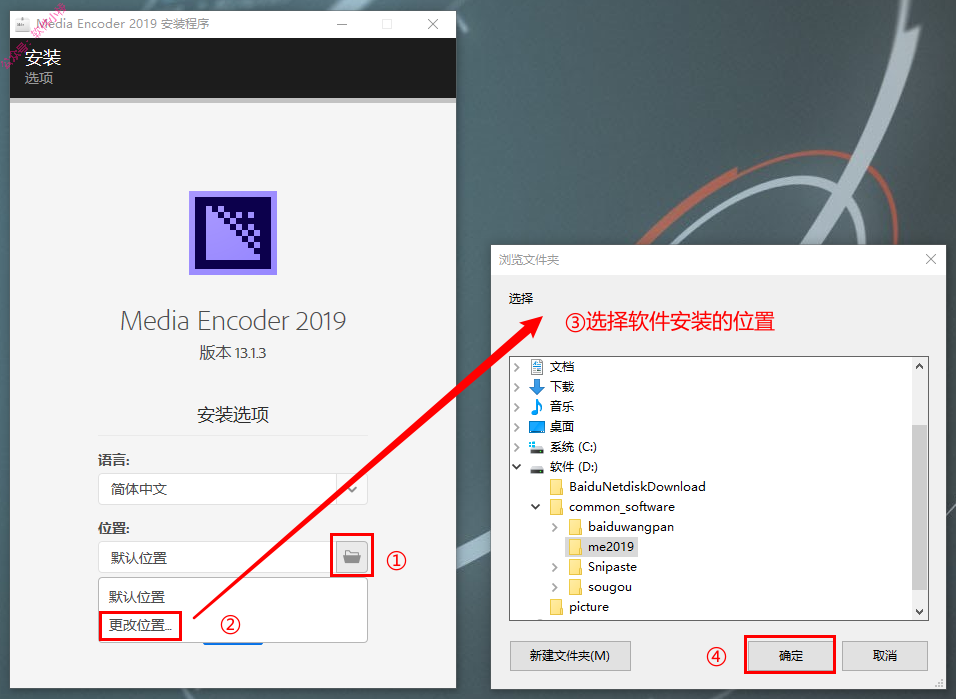Click the folder tree scroll-up arrow
Screen dimensions: 956x699
[919, 367]
